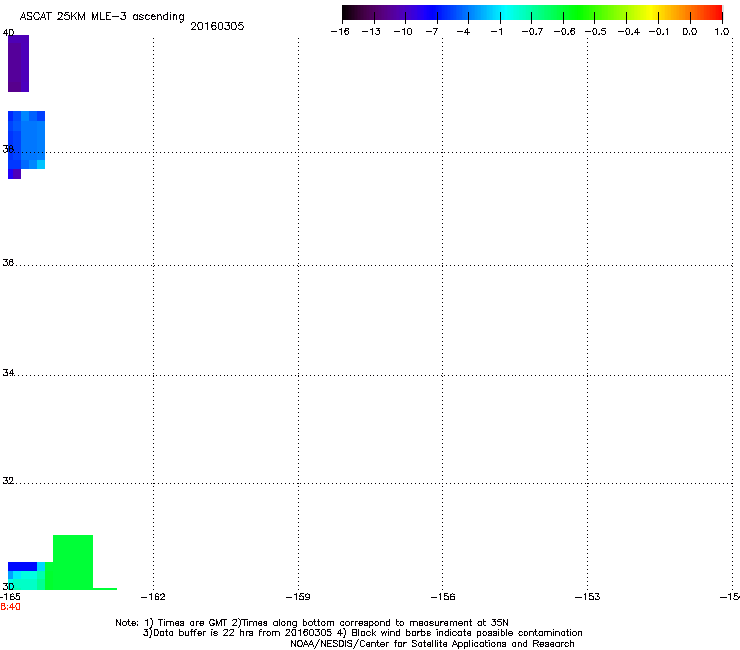
Task: Click the black end of the color scale bar
Action: point(347,12)
